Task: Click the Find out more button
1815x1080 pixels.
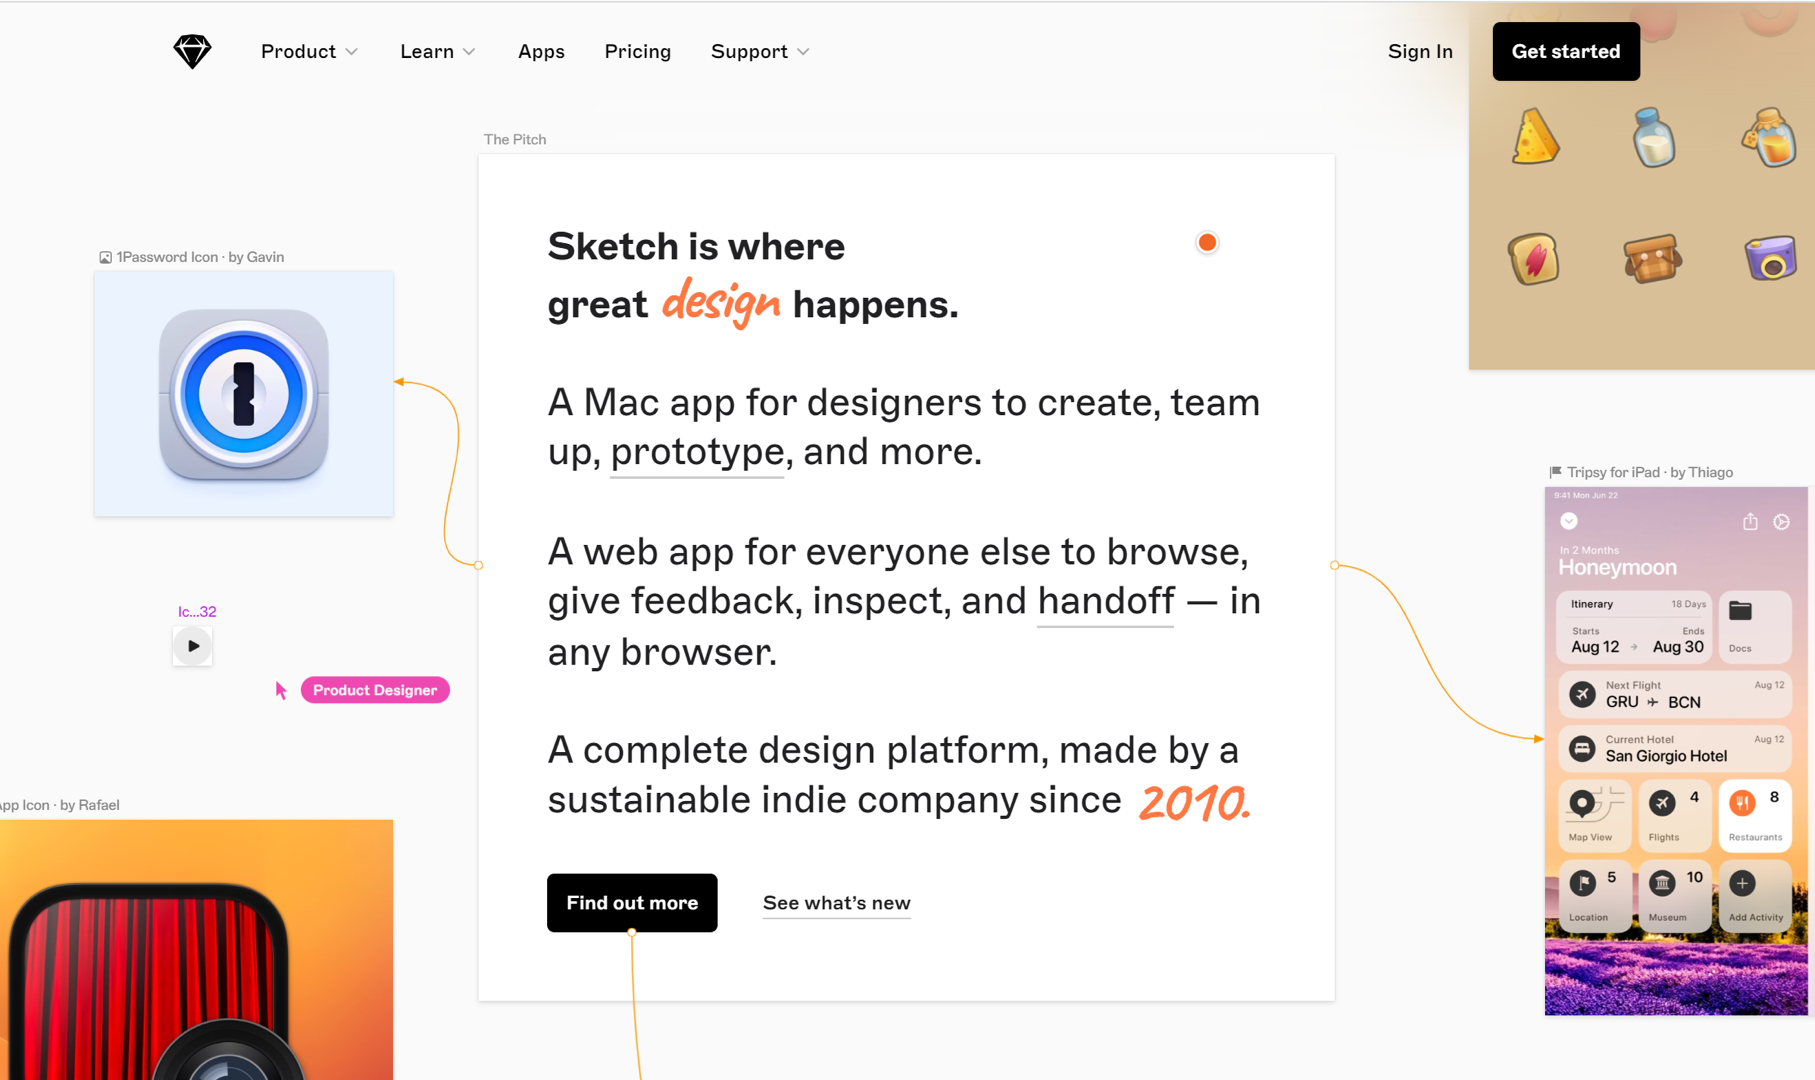Action: 632,903
